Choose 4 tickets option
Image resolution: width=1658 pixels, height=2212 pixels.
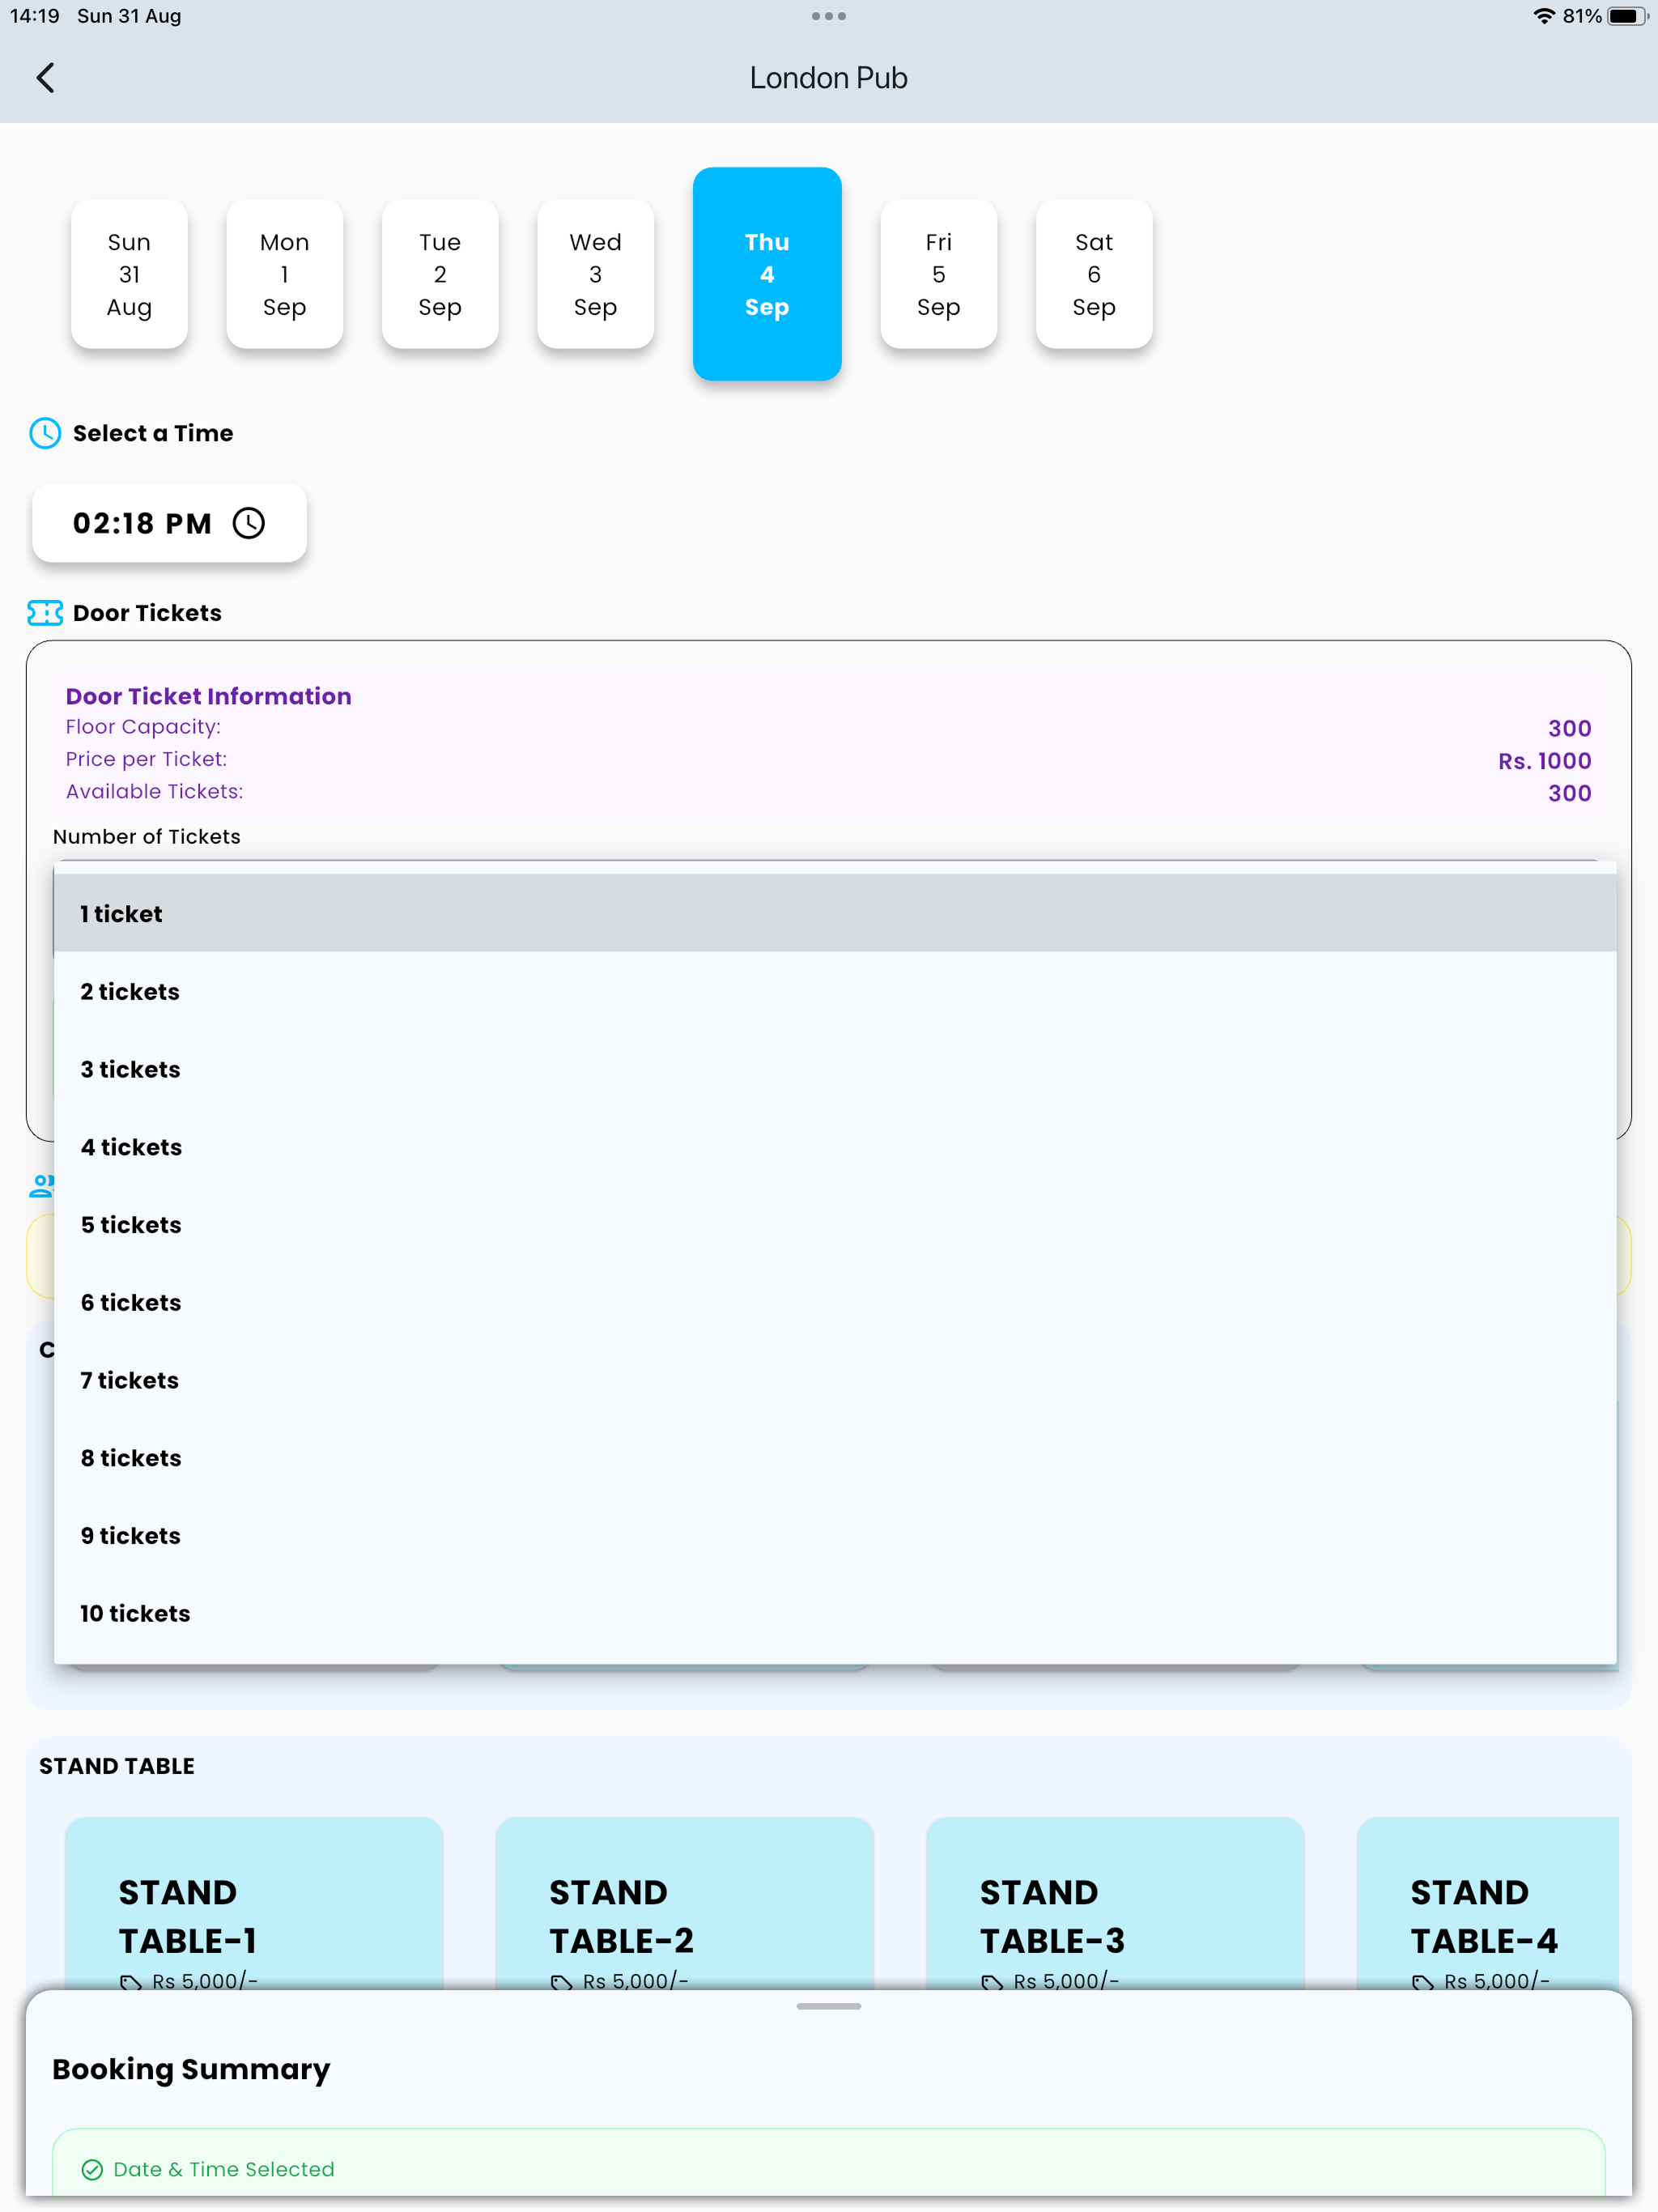(835, 1147)
